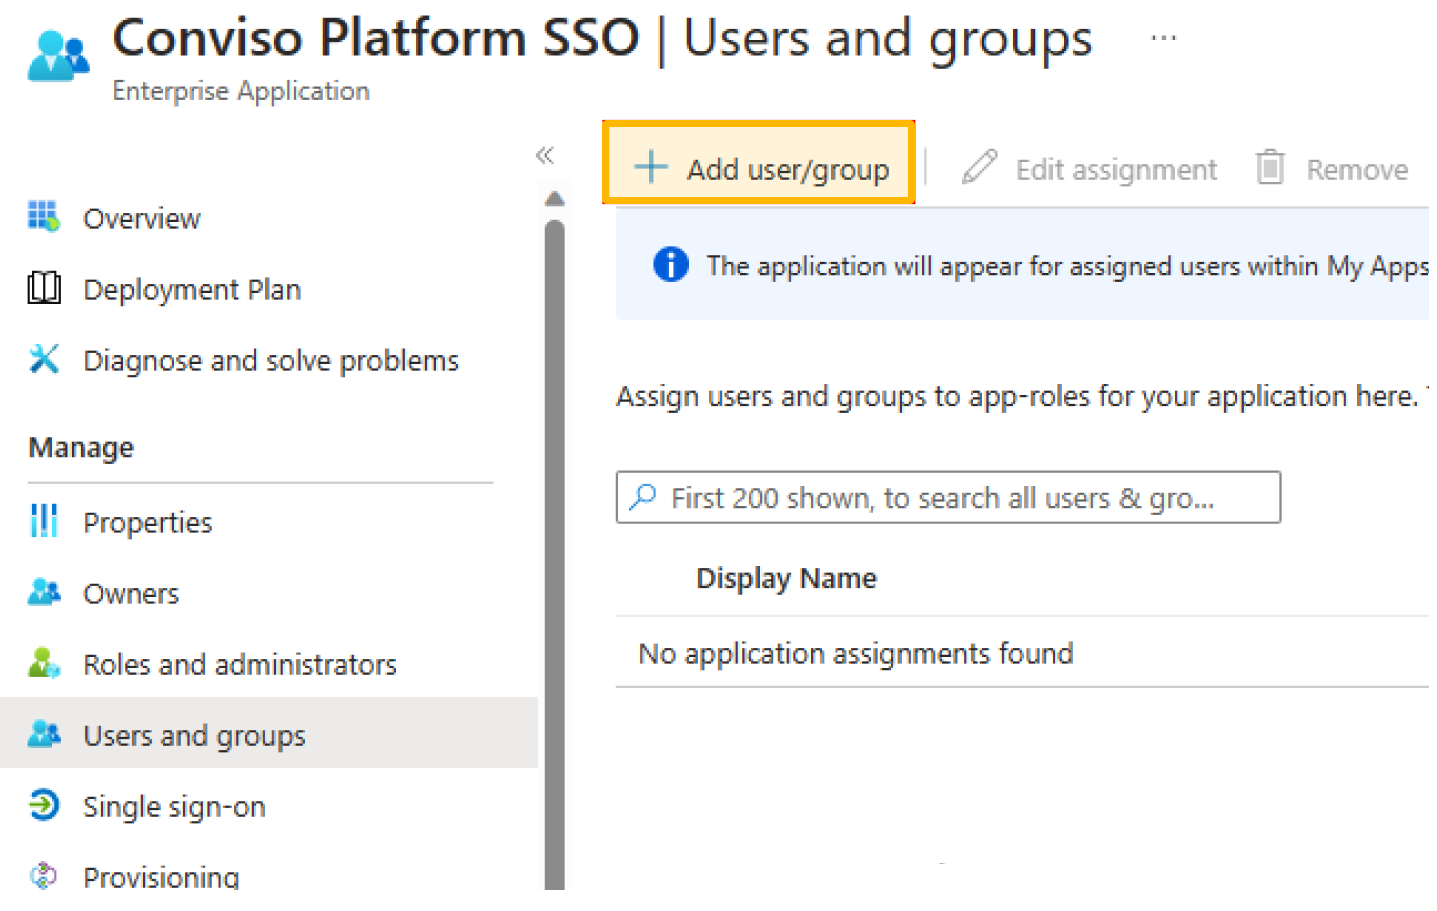Click the Edit assignment pencil icon
Screen dimensions: 1437x911
tap(979, 166)
